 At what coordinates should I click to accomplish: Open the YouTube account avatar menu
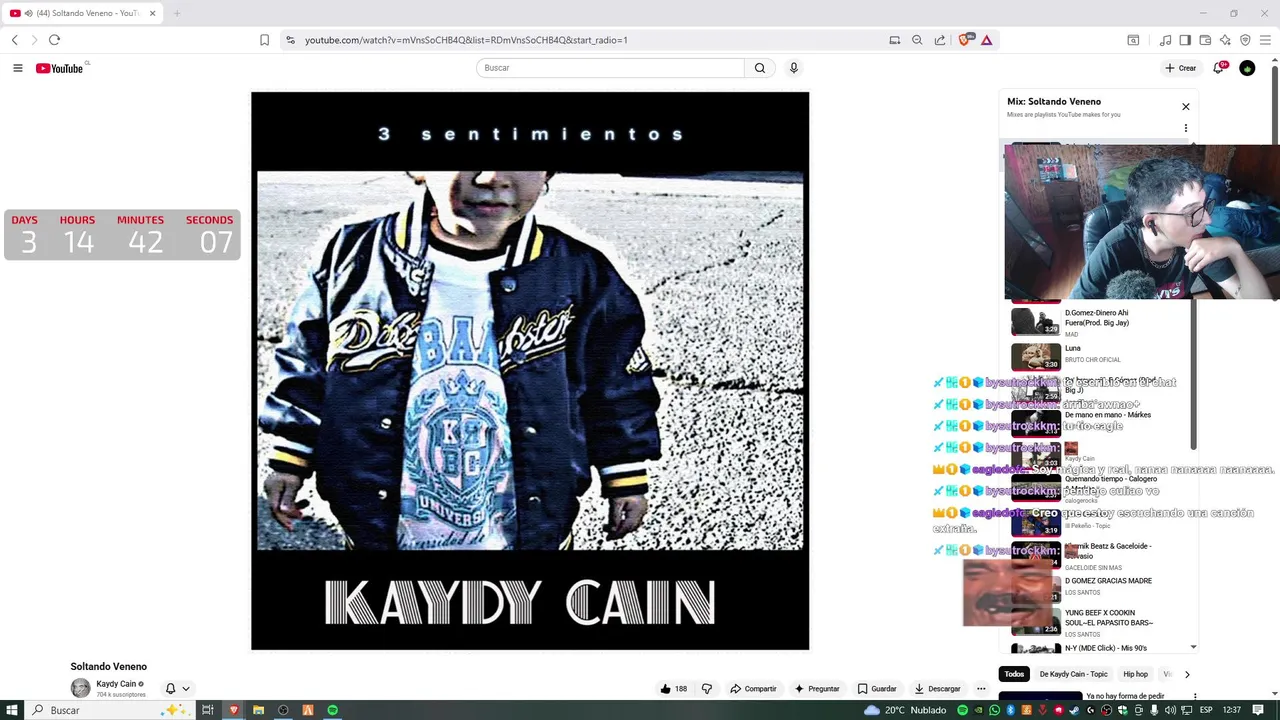(x=1247, y=68)
